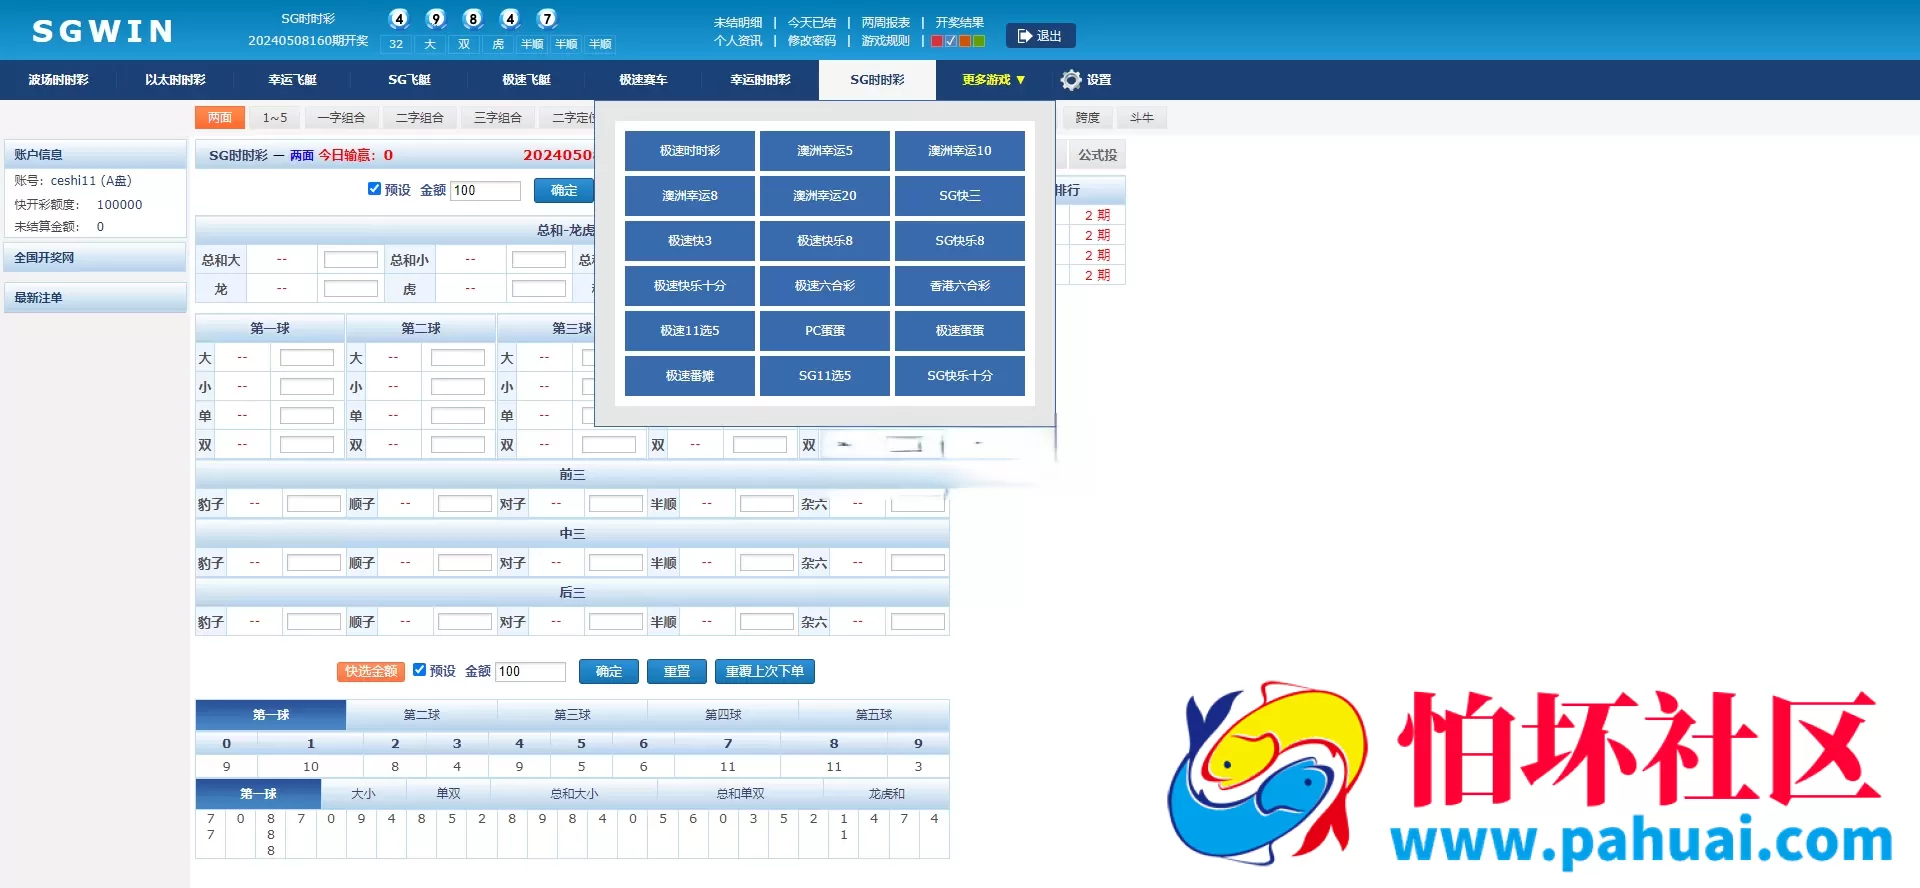Select the 三字组合 bet type tab
The height and width of the screenshot is (888, 1920).
tap(498, 118)
